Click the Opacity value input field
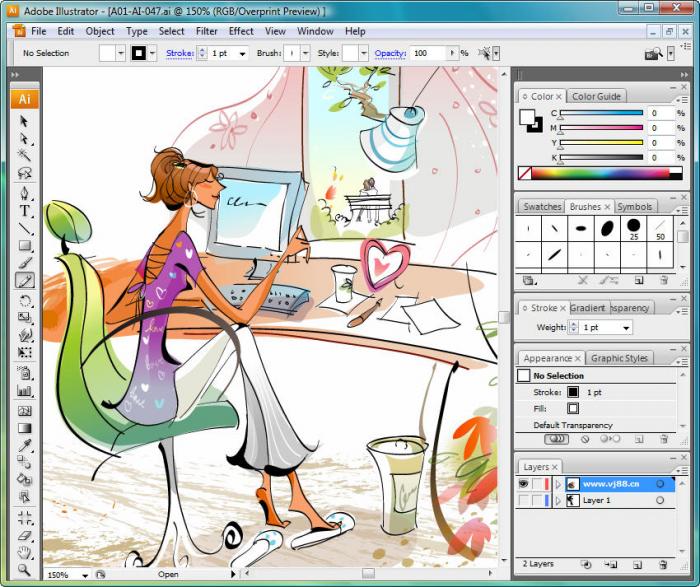 click(x=427, y=53)
